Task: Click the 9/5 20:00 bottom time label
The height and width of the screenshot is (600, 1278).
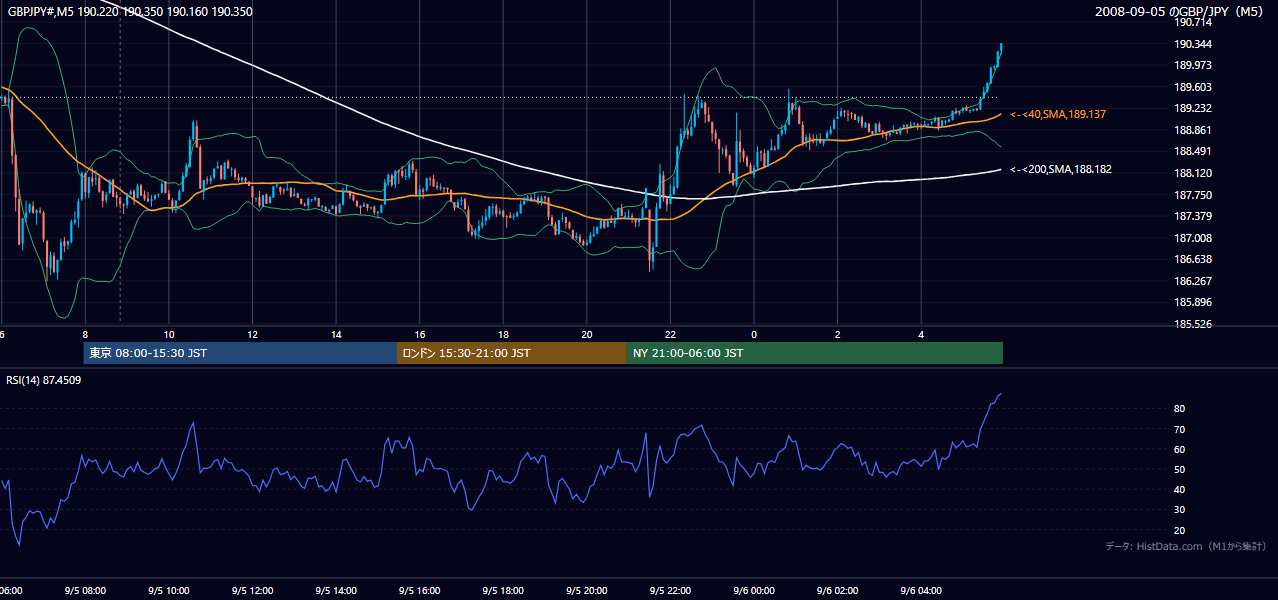Action: (x=587, y=591)
